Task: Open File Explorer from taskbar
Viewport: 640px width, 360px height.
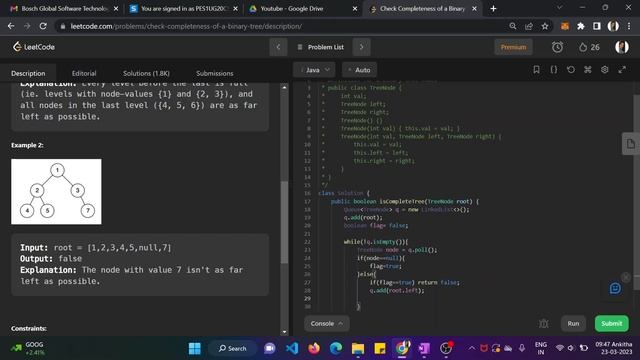Action: tap(358, 349)
